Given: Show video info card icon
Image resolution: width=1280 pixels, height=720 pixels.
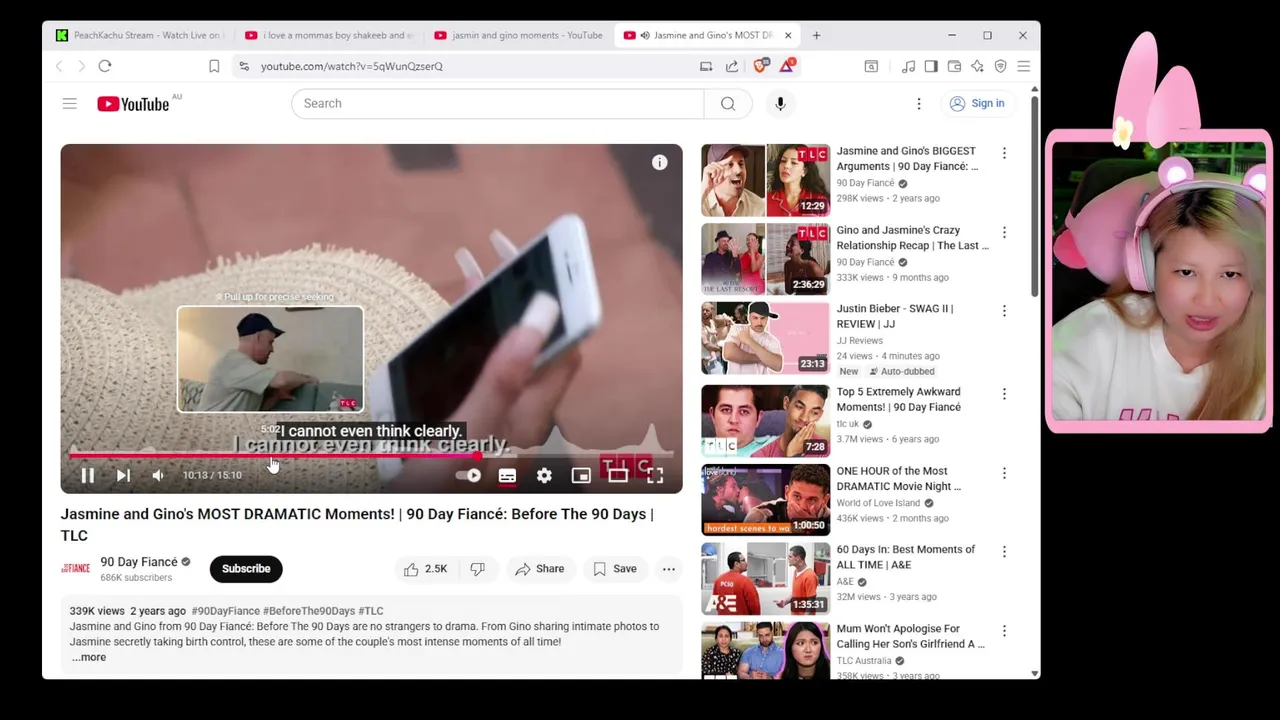Looking at the screenshot, I should tap(659, 163).
